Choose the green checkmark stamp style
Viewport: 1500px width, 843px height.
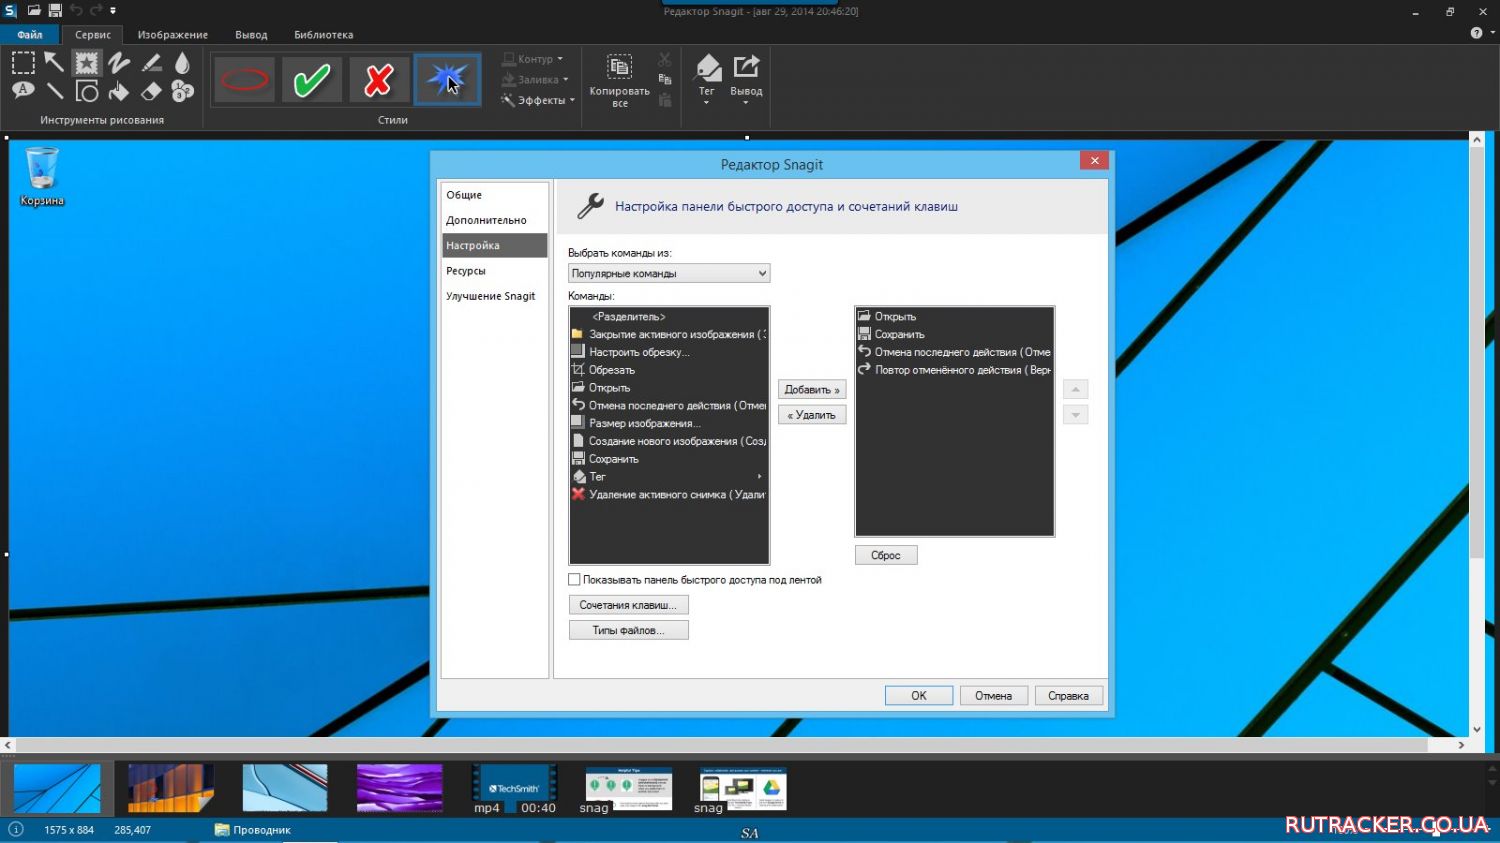tap(312, 80)
